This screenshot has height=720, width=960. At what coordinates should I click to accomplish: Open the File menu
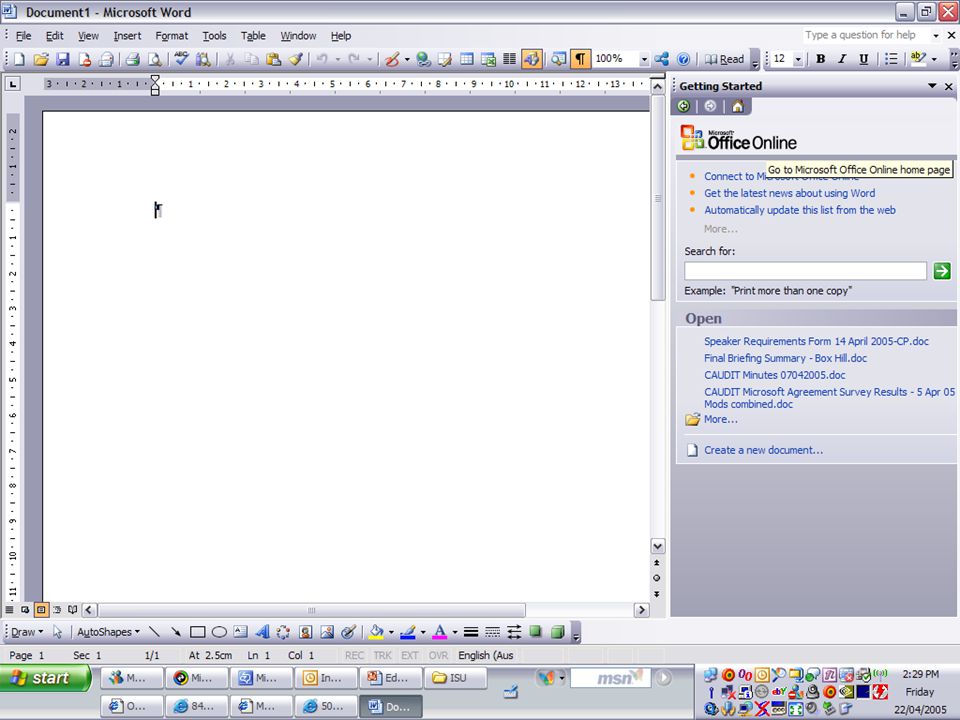23,36
